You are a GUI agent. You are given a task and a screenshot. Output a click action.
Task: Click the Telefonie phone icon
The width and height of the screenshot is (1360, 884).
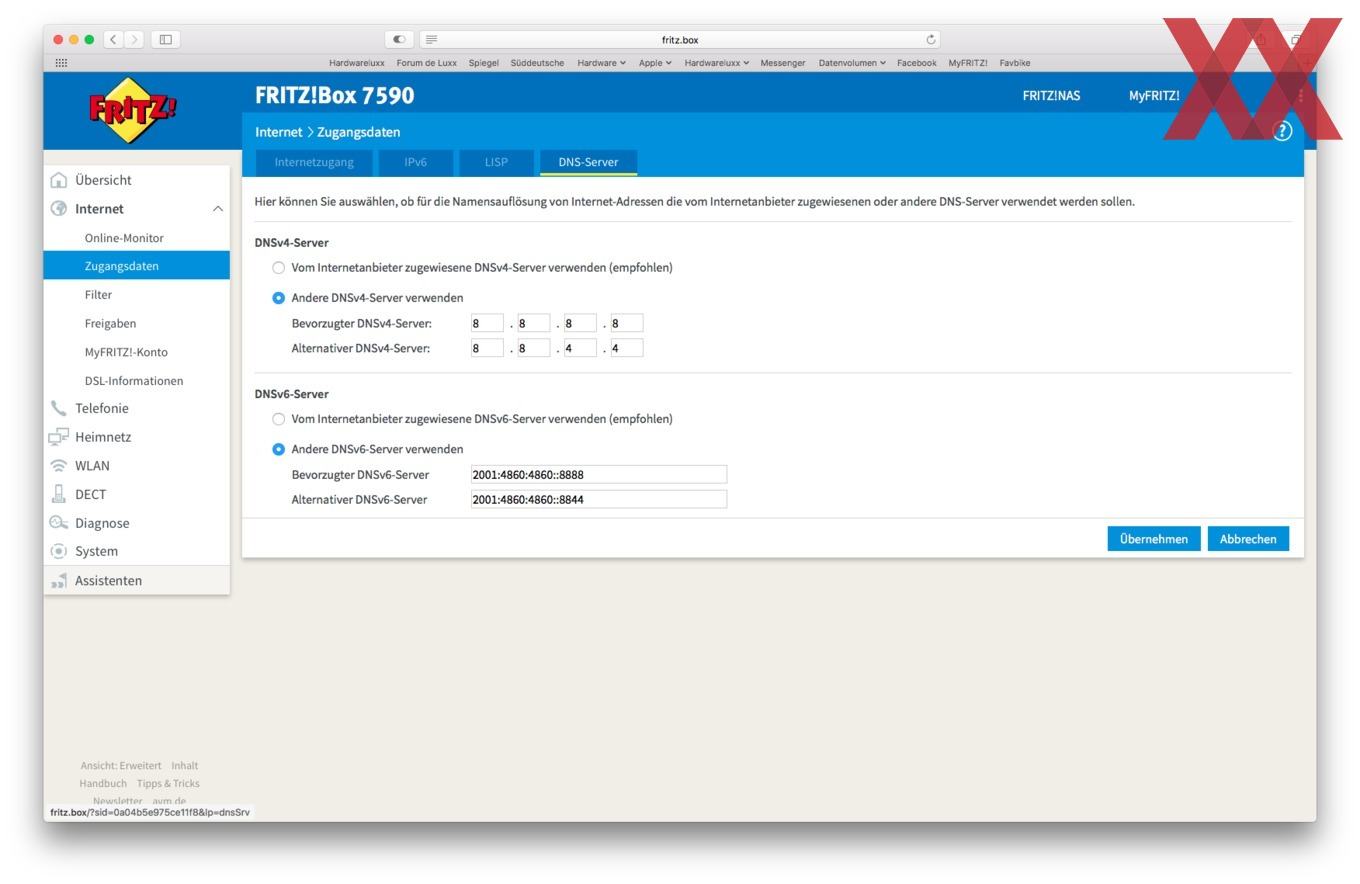tap(59, 408)
